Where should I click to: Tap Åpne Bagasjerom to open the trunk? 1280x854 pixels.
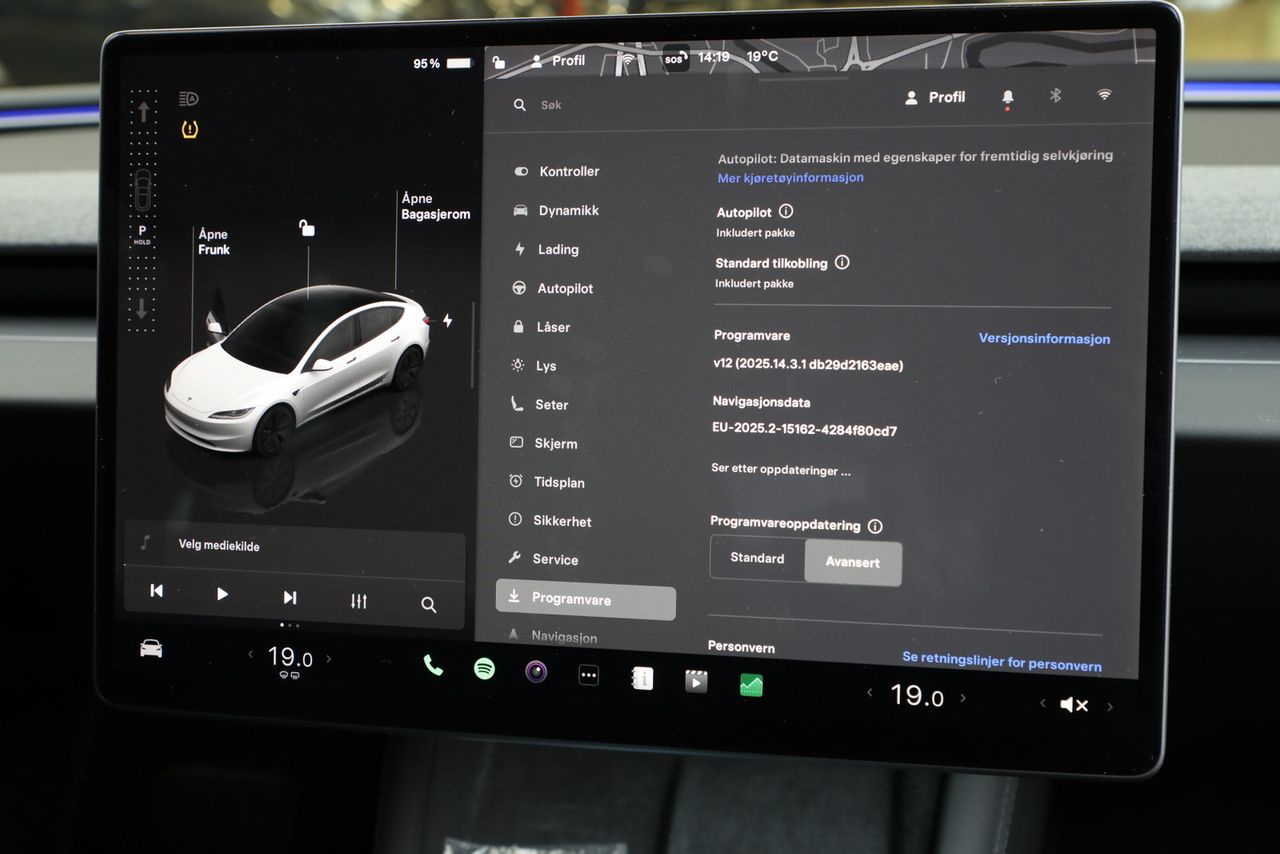click(x=436, y=206)
